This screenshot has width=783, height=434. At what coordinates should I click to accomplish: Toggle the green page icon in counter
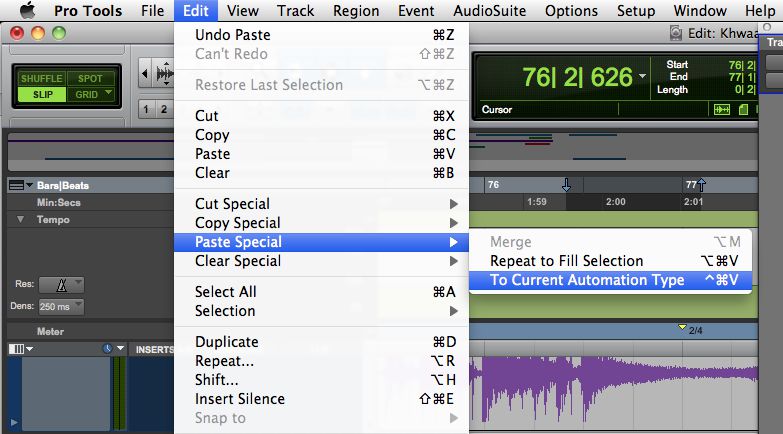coord(743,110)
